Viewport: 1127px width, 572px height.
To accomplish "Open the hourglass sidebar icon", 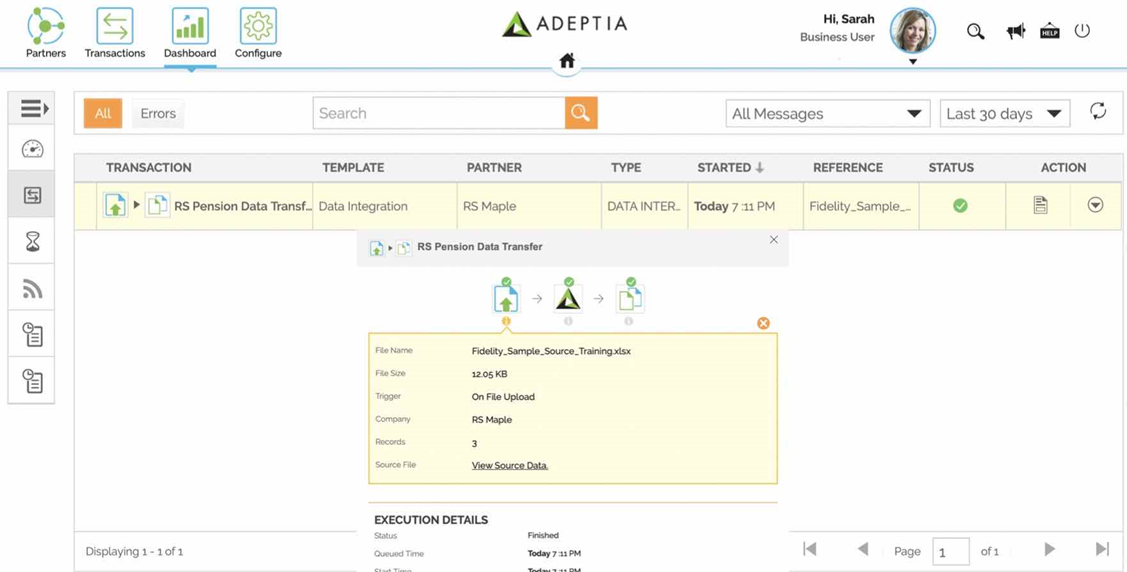I will pos(32,241).
